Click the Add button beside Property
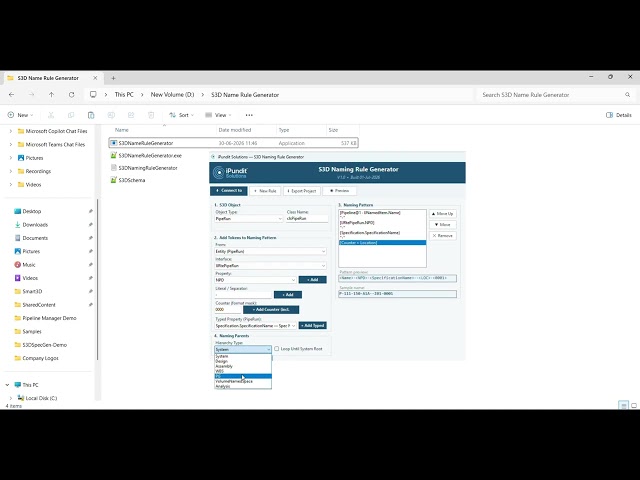This screenshot has width=640, height=480. (x=312, y=280)
